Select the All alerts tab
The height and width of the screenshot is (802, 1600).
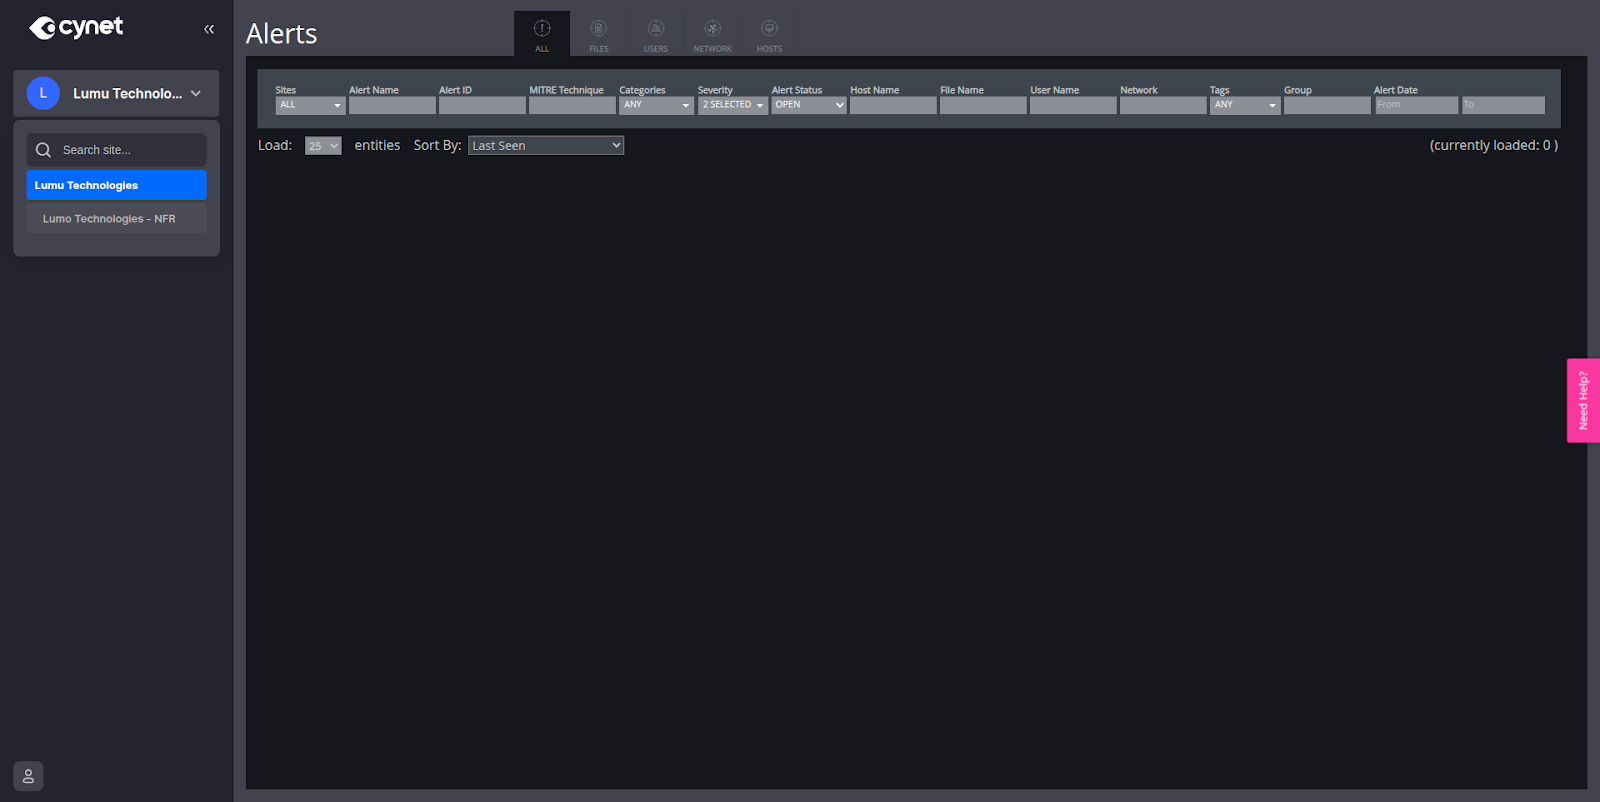(x=542, y=34)
